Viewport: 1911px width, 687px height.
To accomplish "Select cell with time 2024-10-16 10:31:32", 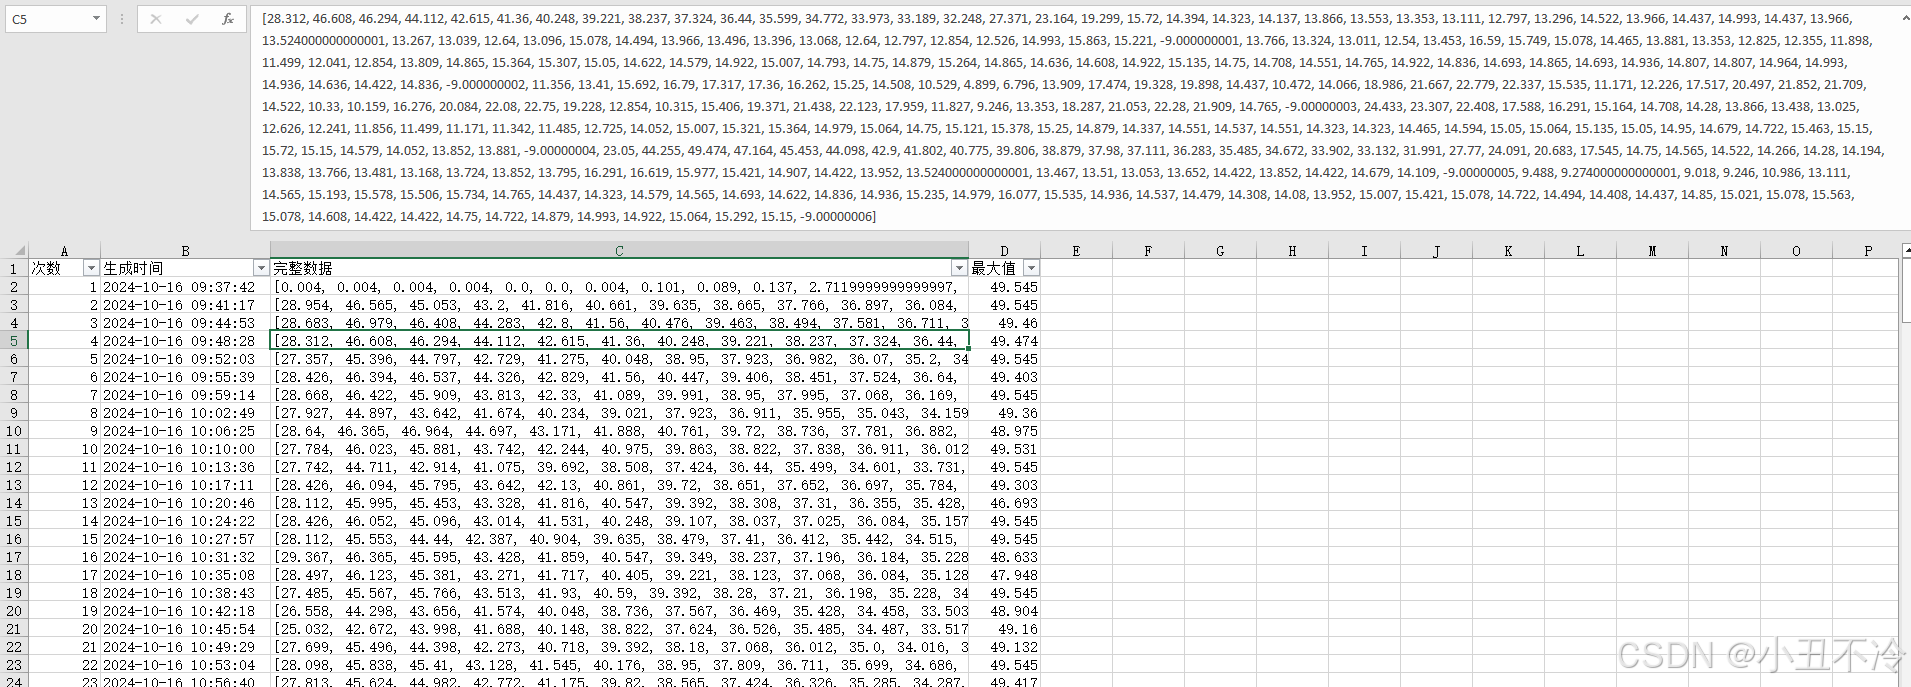I will tap(185, 557).
